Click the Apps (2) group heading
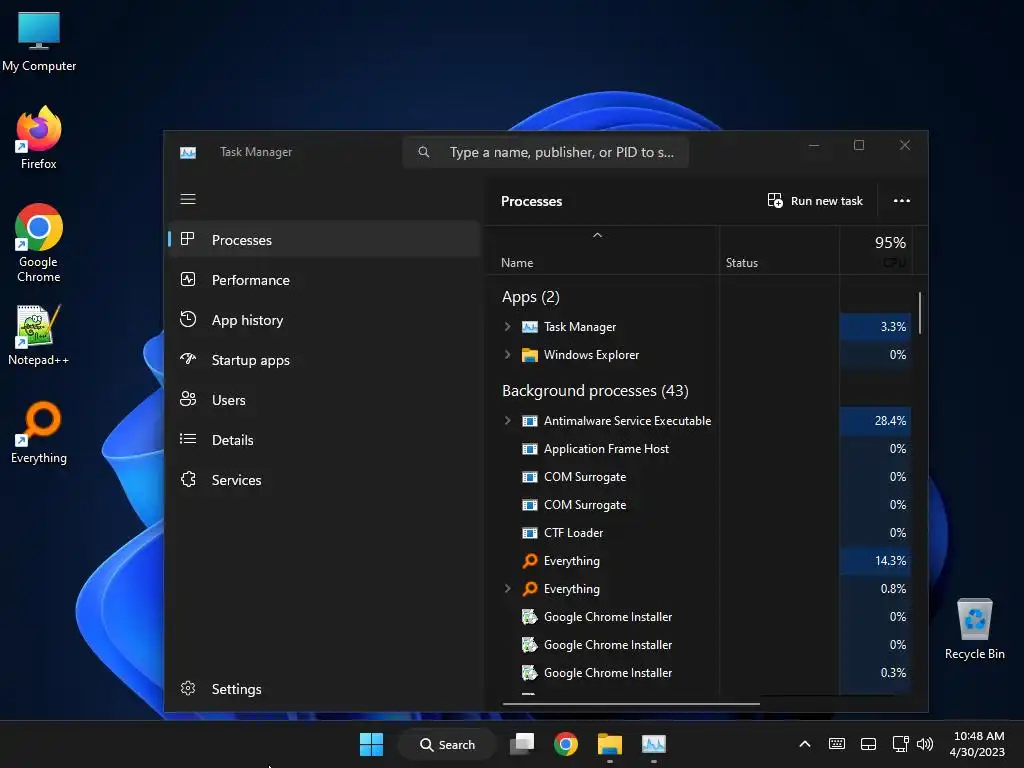 tap(530, 296)
